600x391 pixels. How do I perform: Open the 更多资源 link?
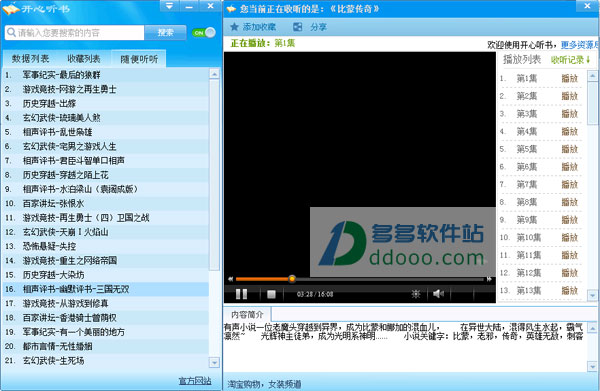coord(580,45)
